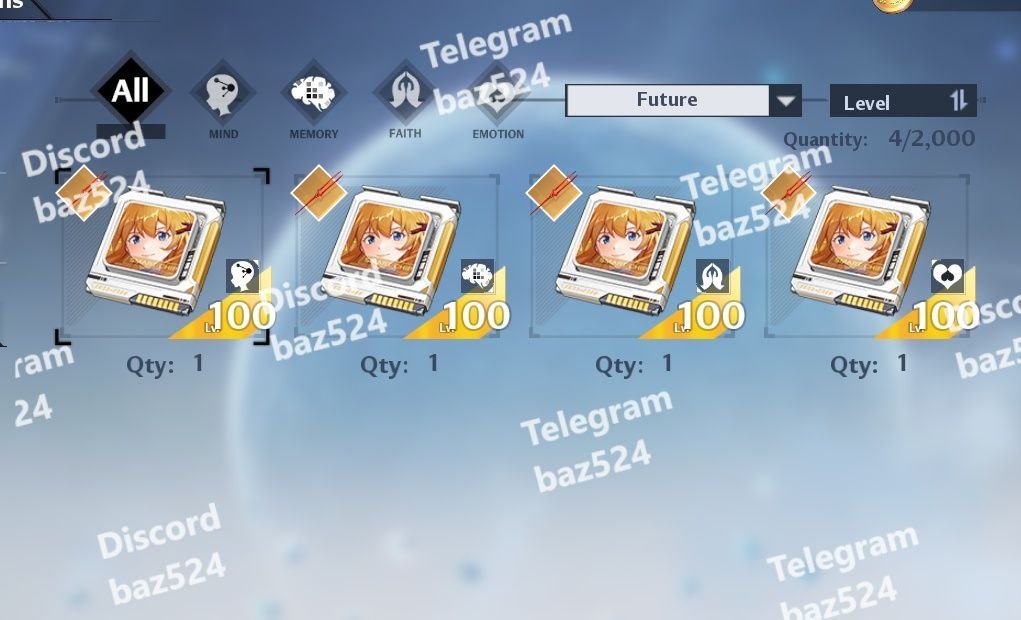This screenshot has height=620, width=1021.
Task: Click the gold coin currency icon
Action: point(894,5)
